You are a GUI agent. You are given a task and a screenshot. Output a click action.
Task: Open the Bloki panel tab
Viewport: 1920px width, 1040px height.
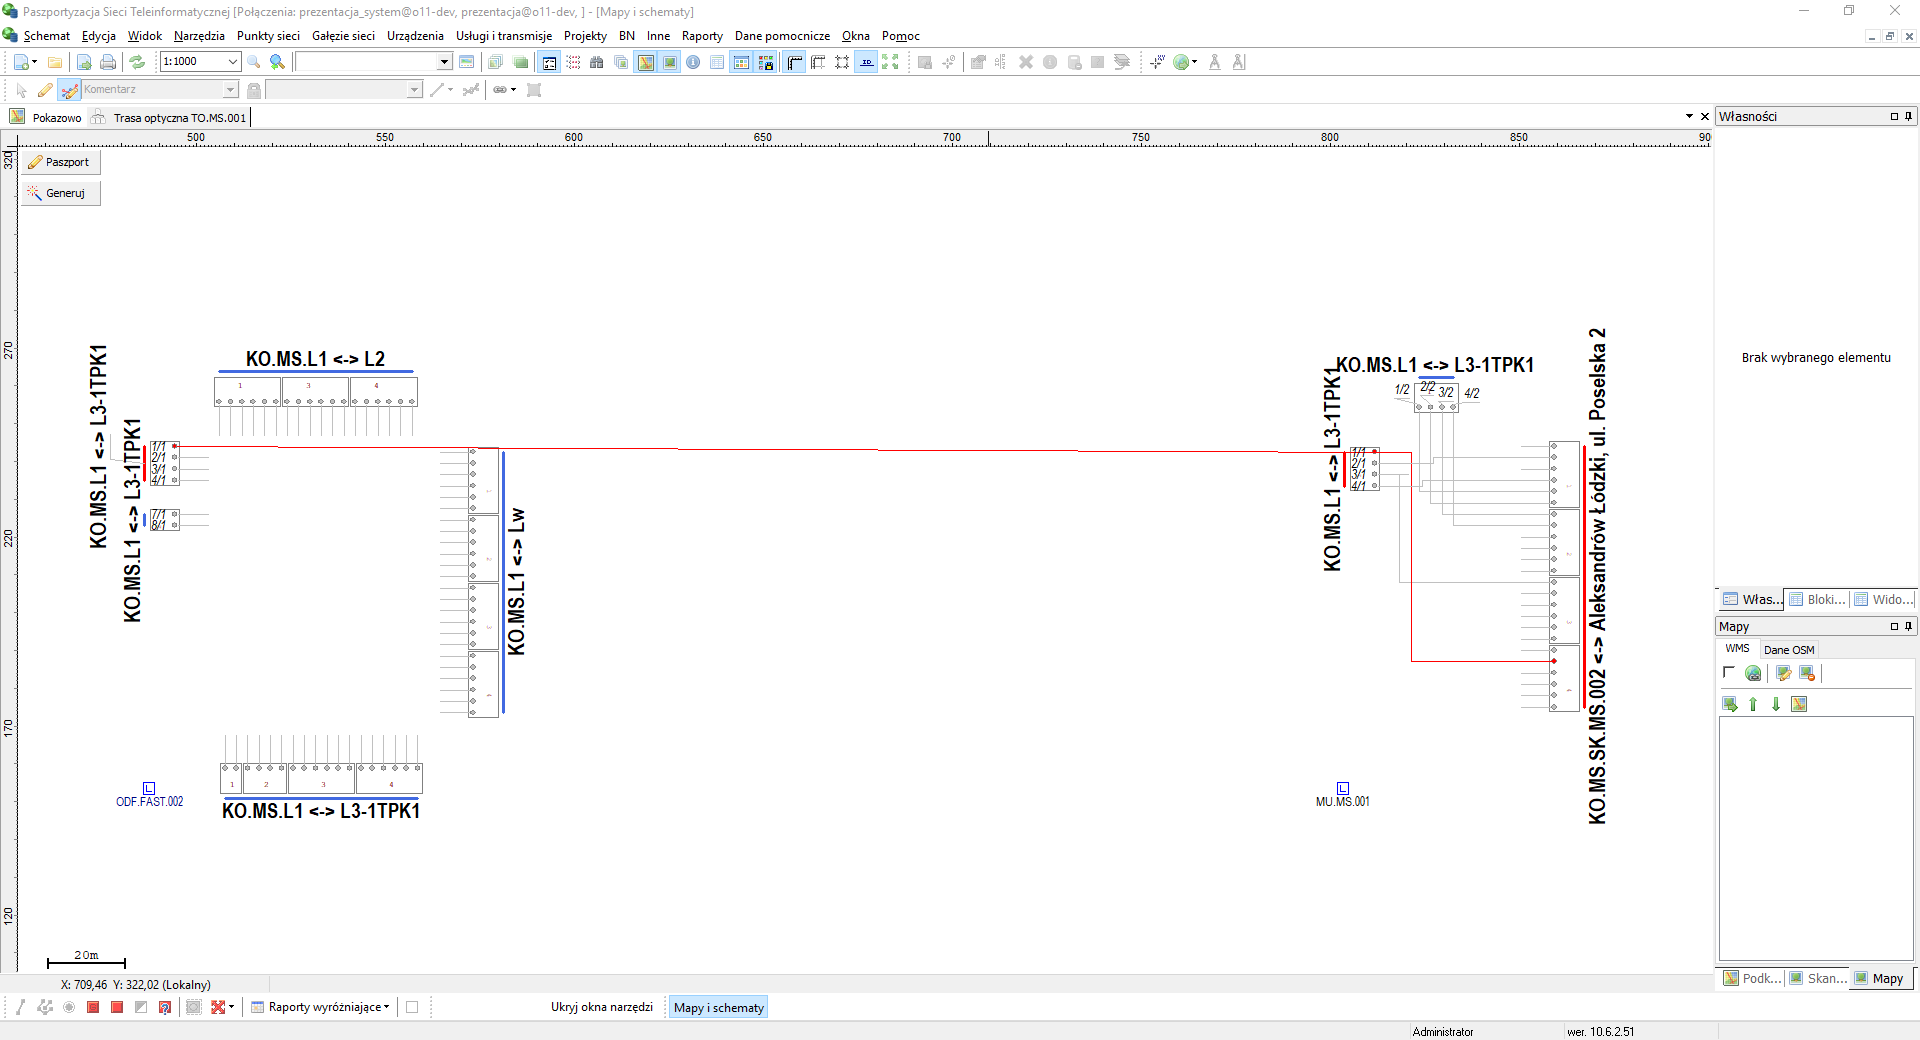point(1818,599)
